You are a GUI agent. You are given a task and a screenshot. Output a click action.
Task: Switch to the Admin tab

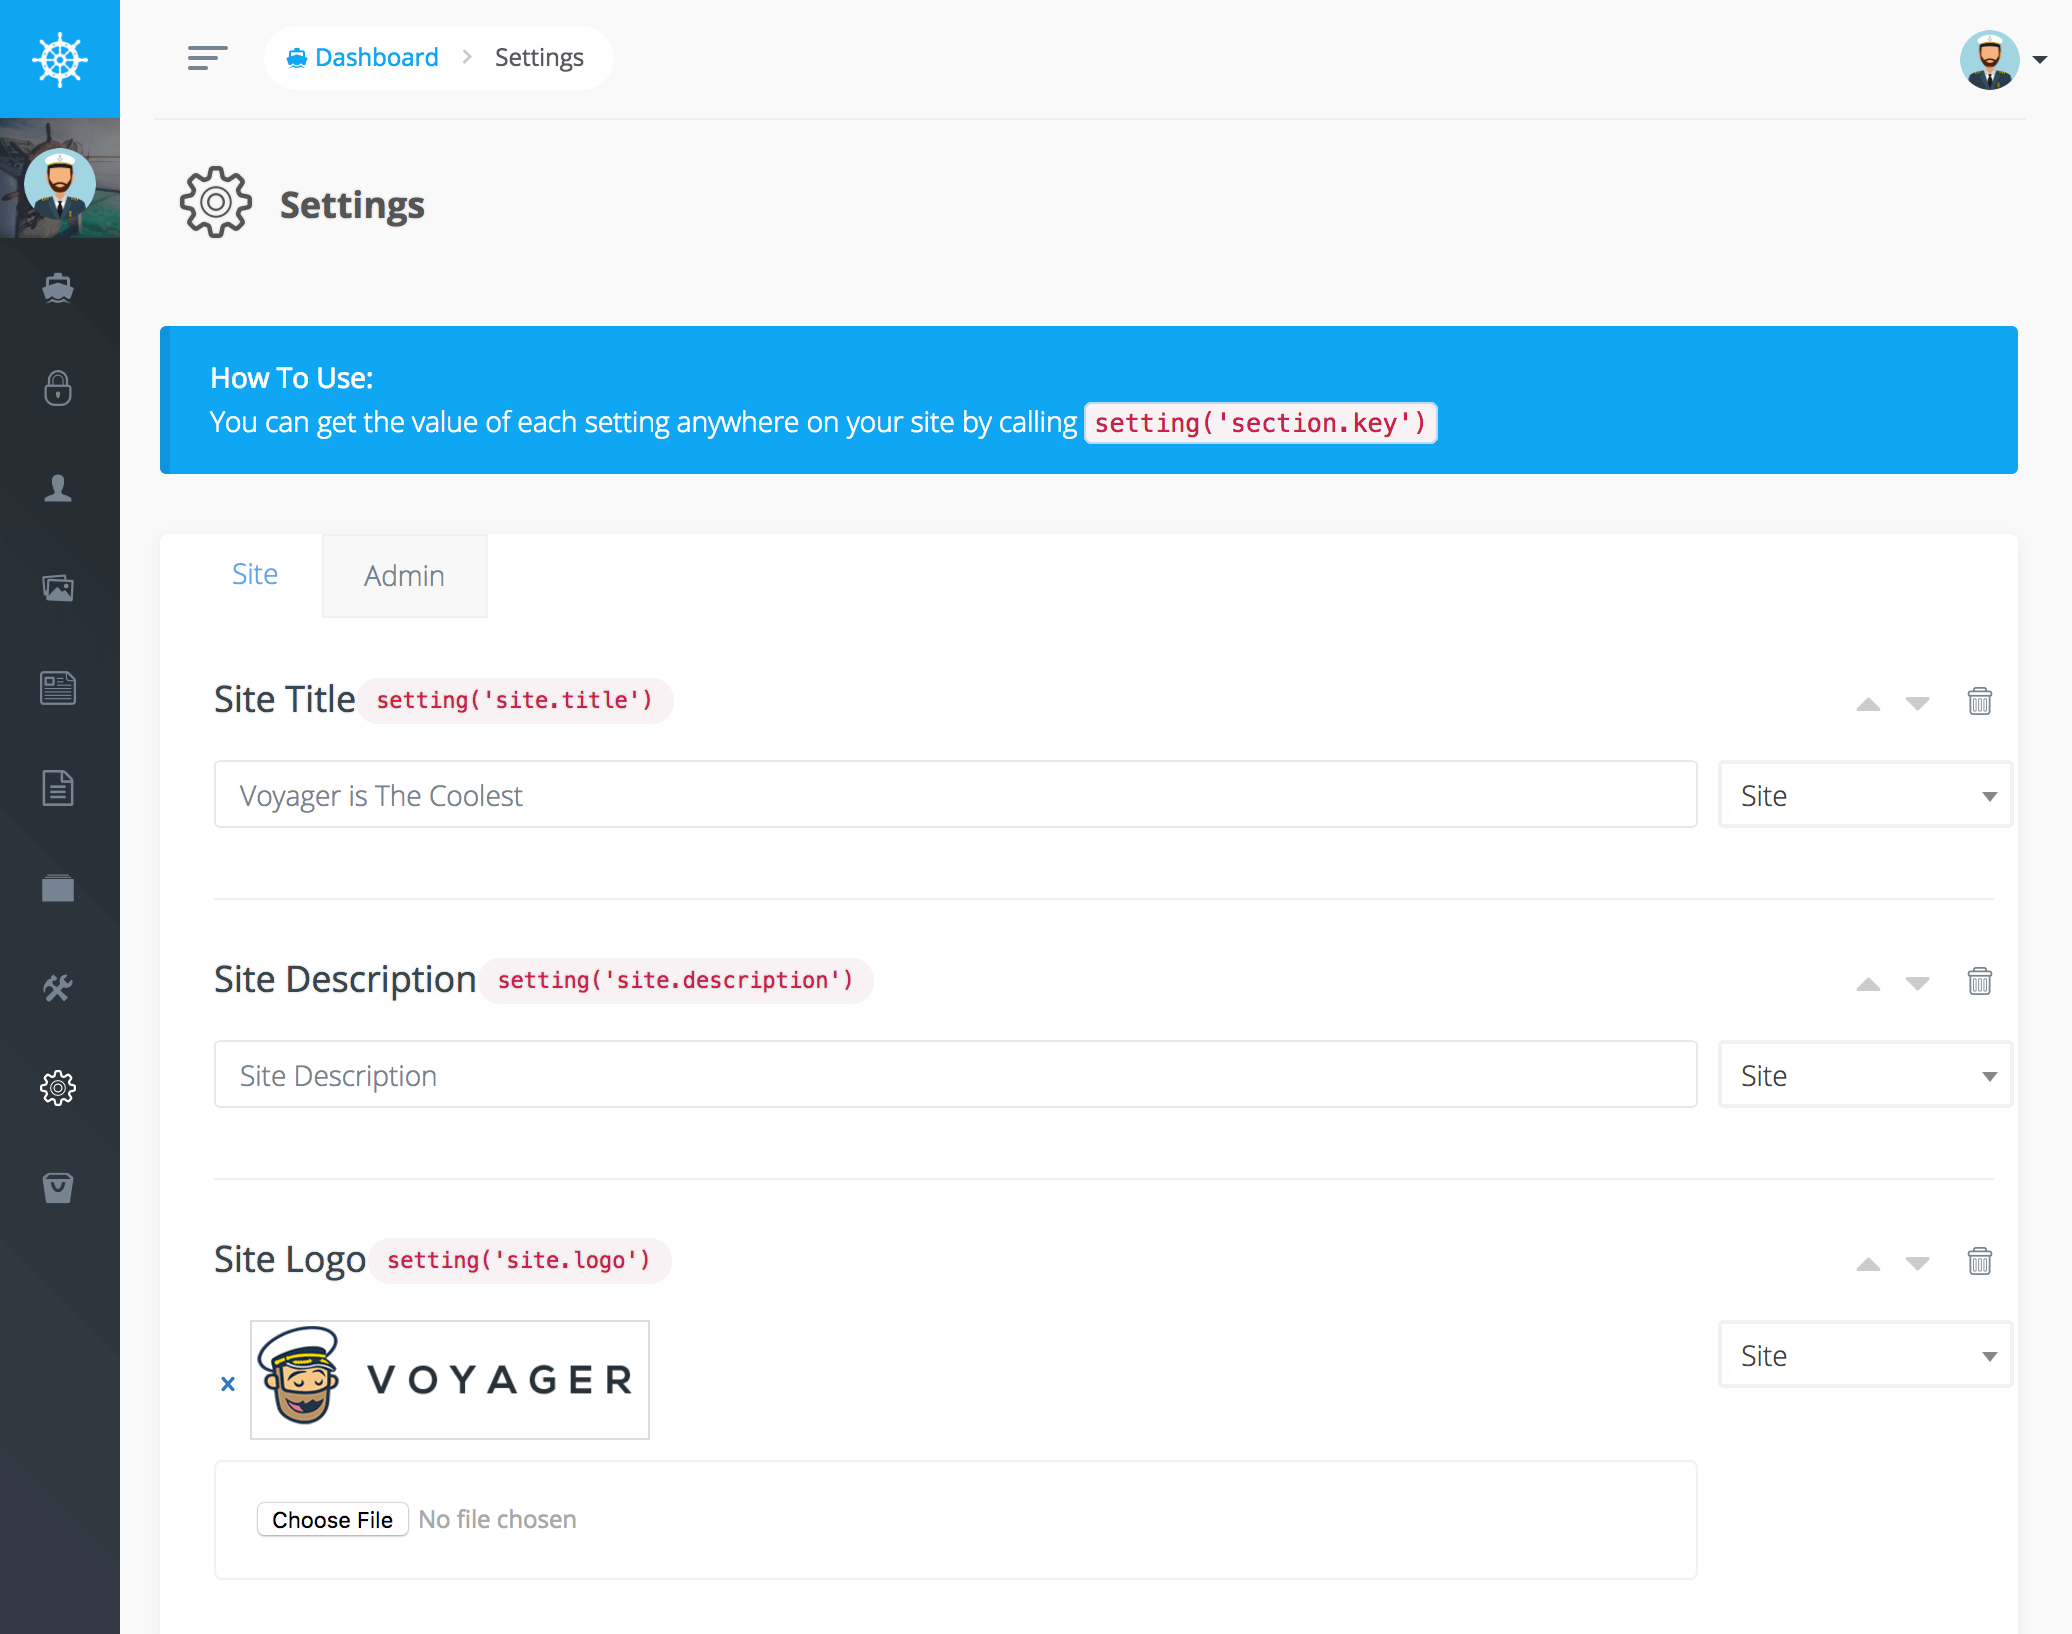[404, 576]
